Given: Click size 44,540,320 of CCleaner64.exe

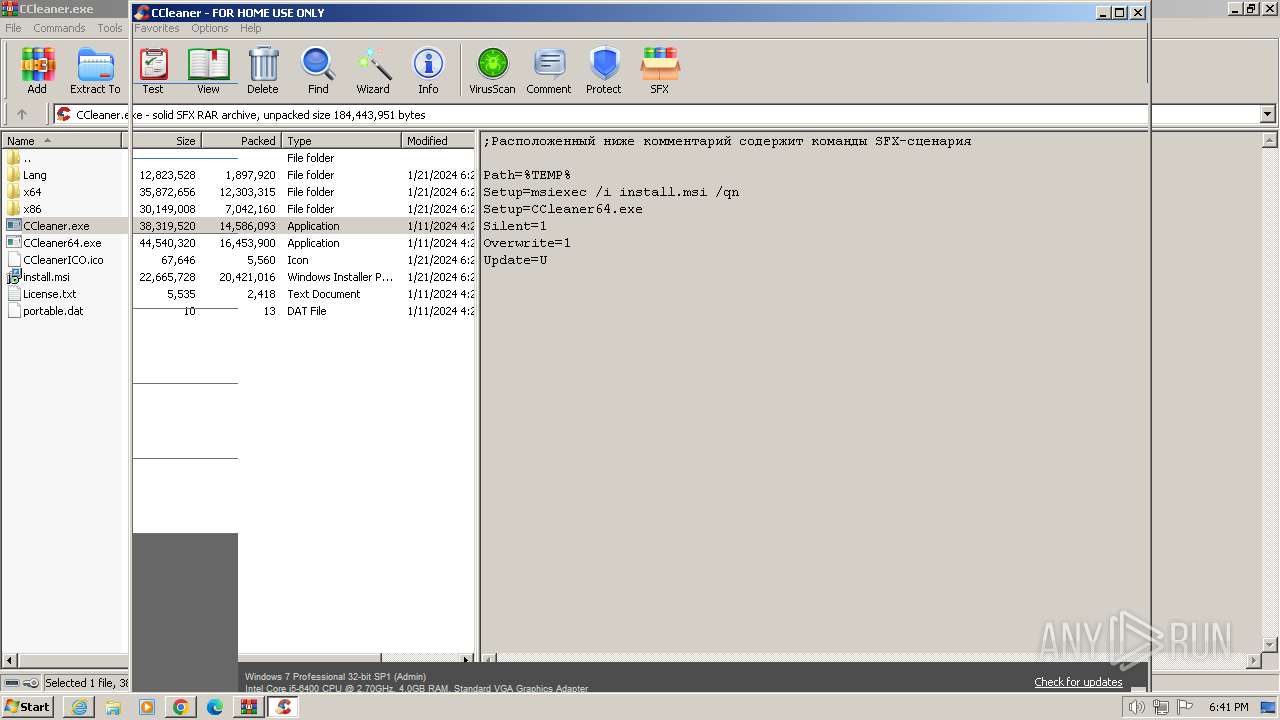Looking at the screenshot, I should click(167, 243).
